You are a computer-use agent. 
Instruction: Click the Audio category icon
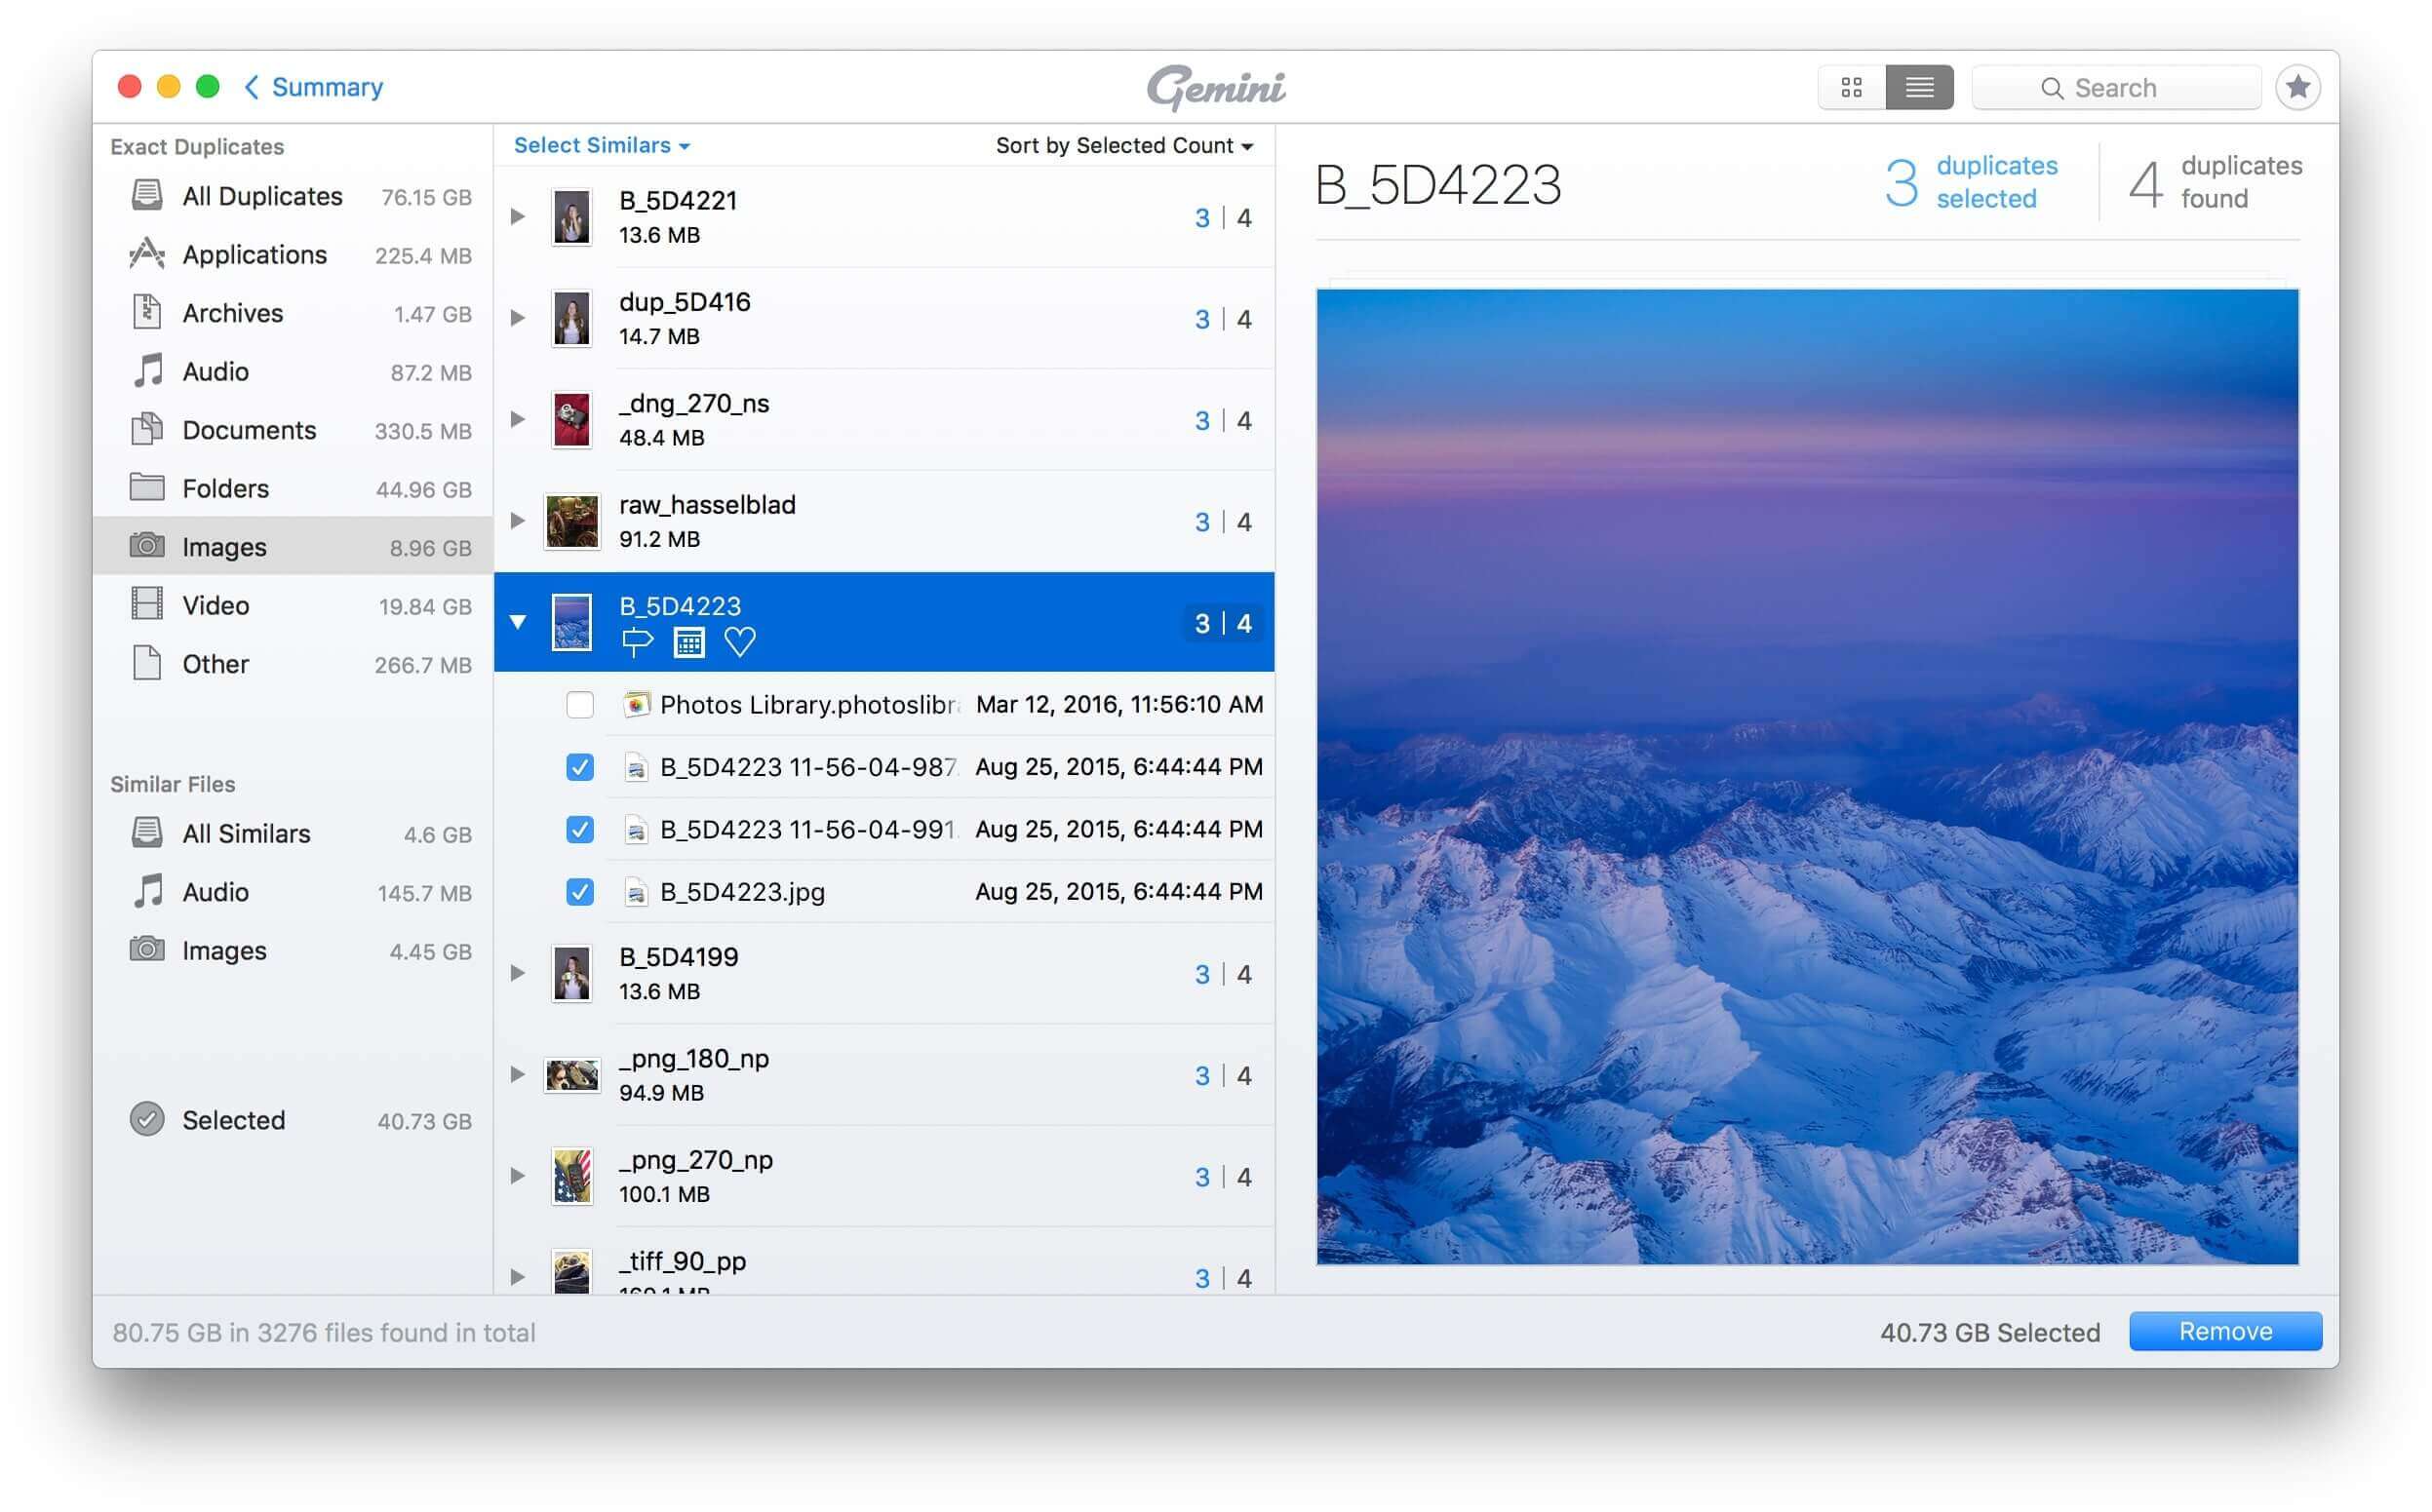148,368
